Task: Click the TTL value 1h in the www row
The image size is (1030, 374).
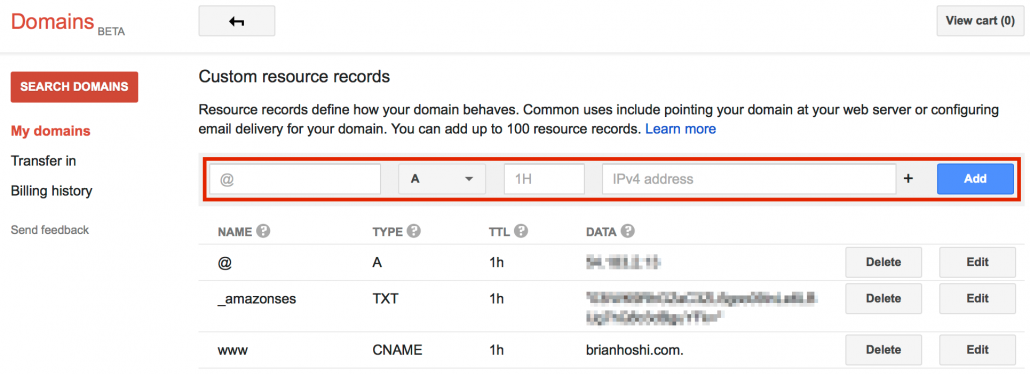Action: [496, 350]
